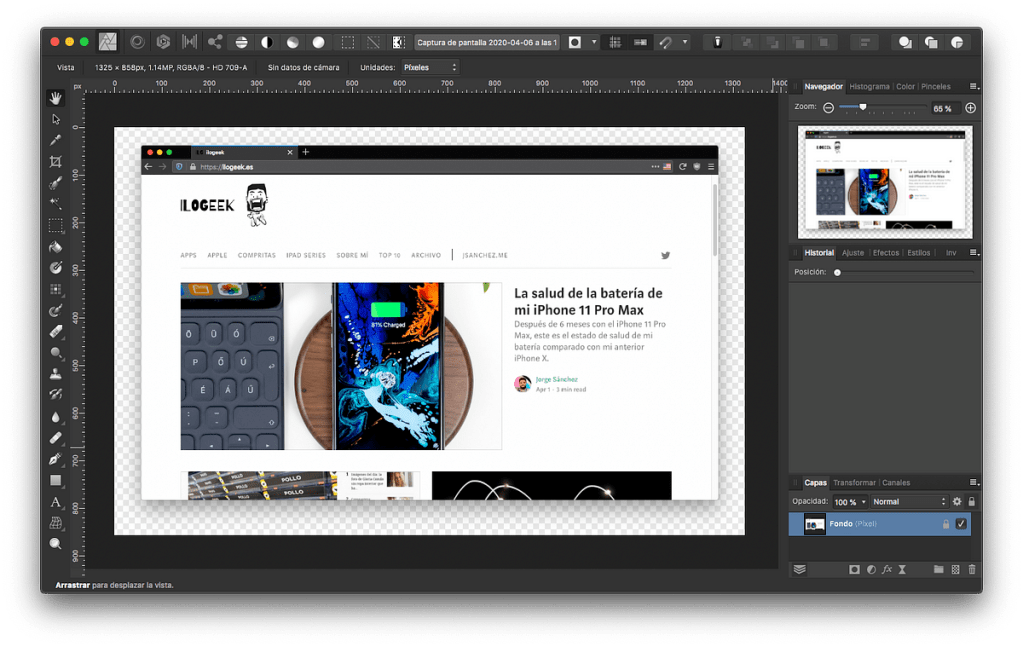Expand the Opacidad 100% dropdown

click(864, 502)
